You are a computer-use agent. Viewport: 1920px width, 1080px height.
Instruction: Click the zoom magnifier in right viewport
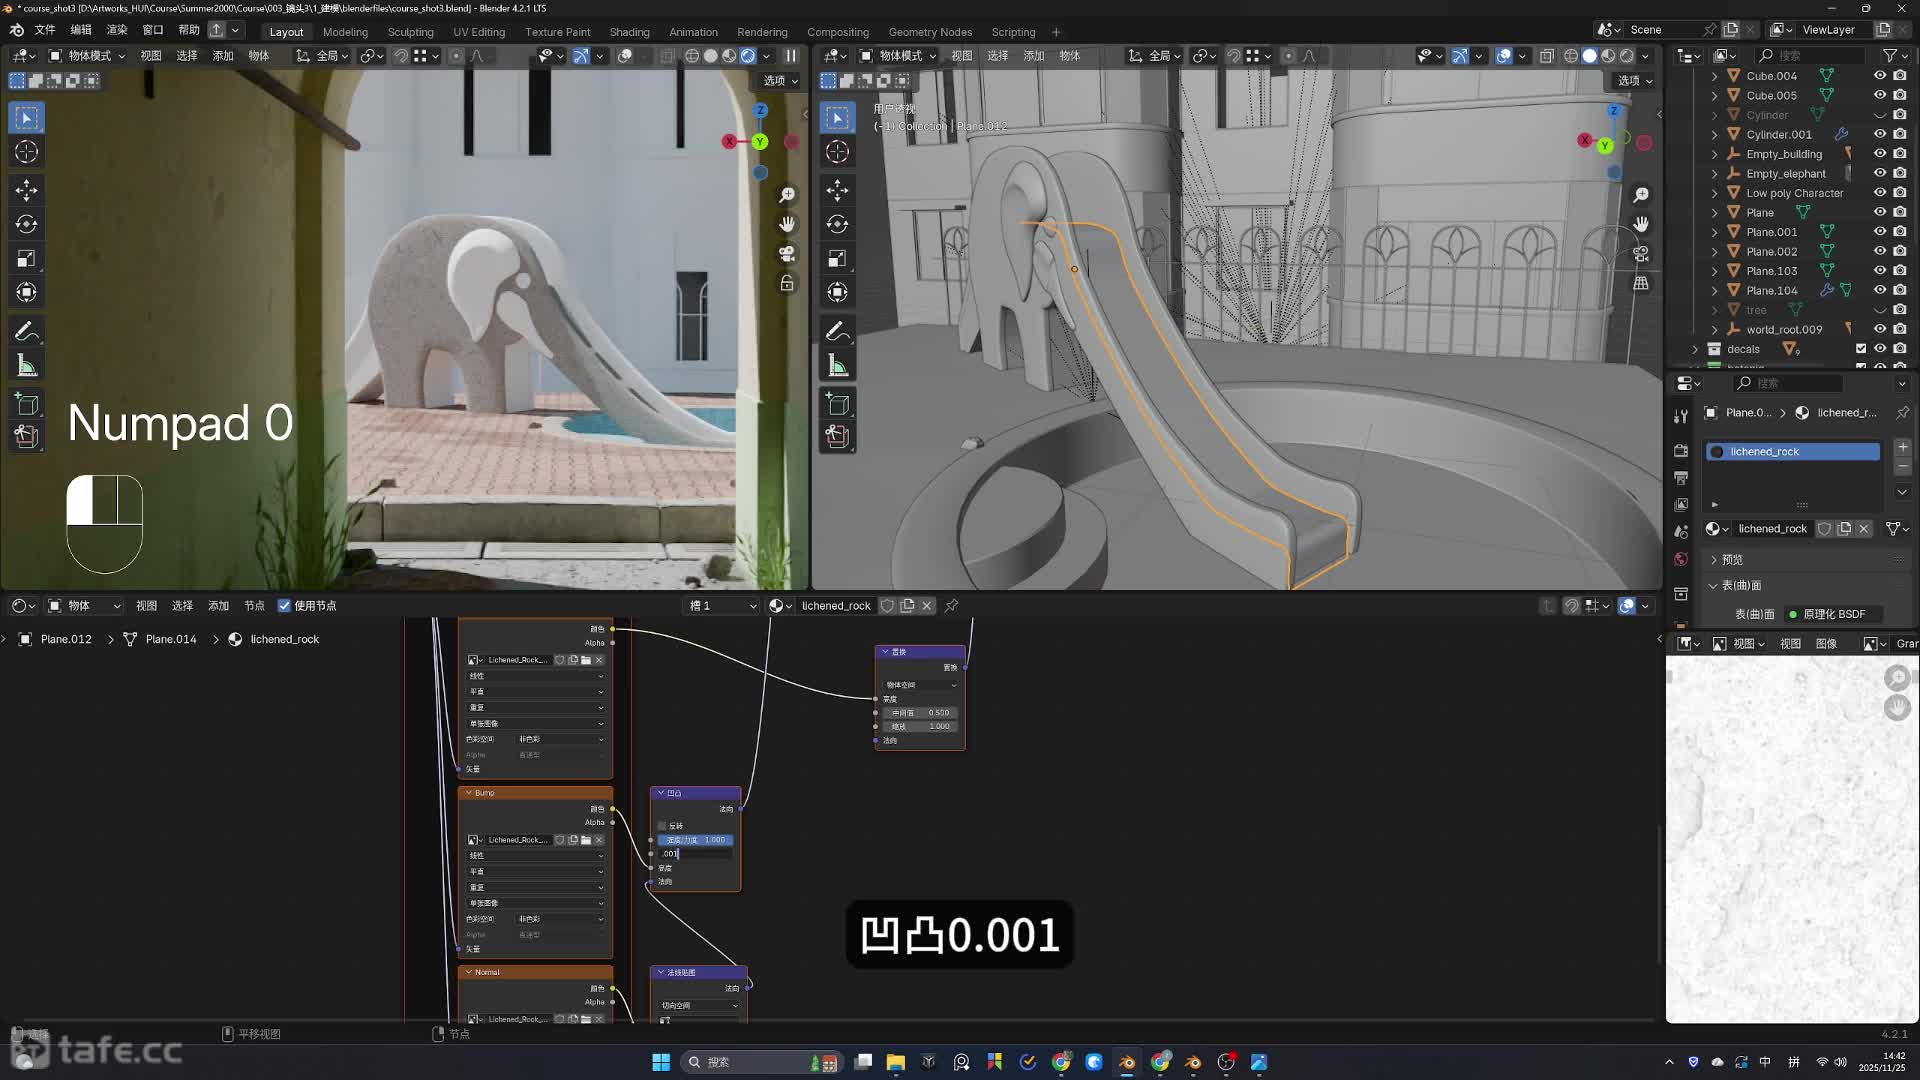point(1641,195)
